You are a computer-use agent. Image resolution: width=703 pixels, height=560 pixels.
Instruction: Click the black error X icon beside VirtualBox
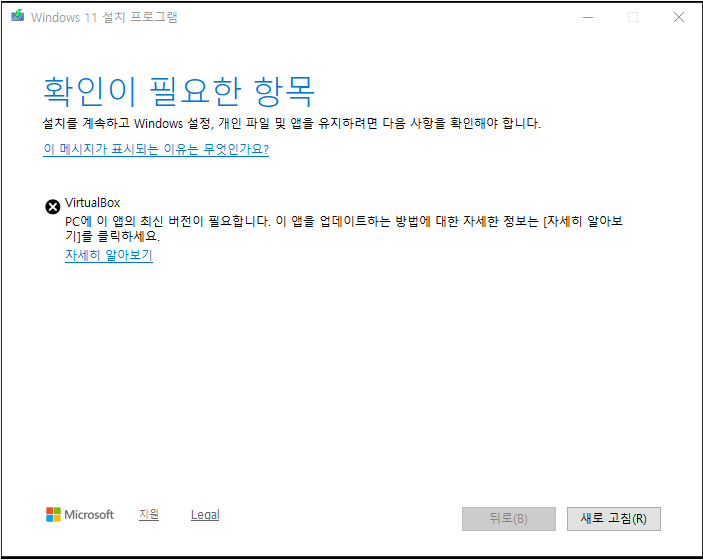pos(52,207)
